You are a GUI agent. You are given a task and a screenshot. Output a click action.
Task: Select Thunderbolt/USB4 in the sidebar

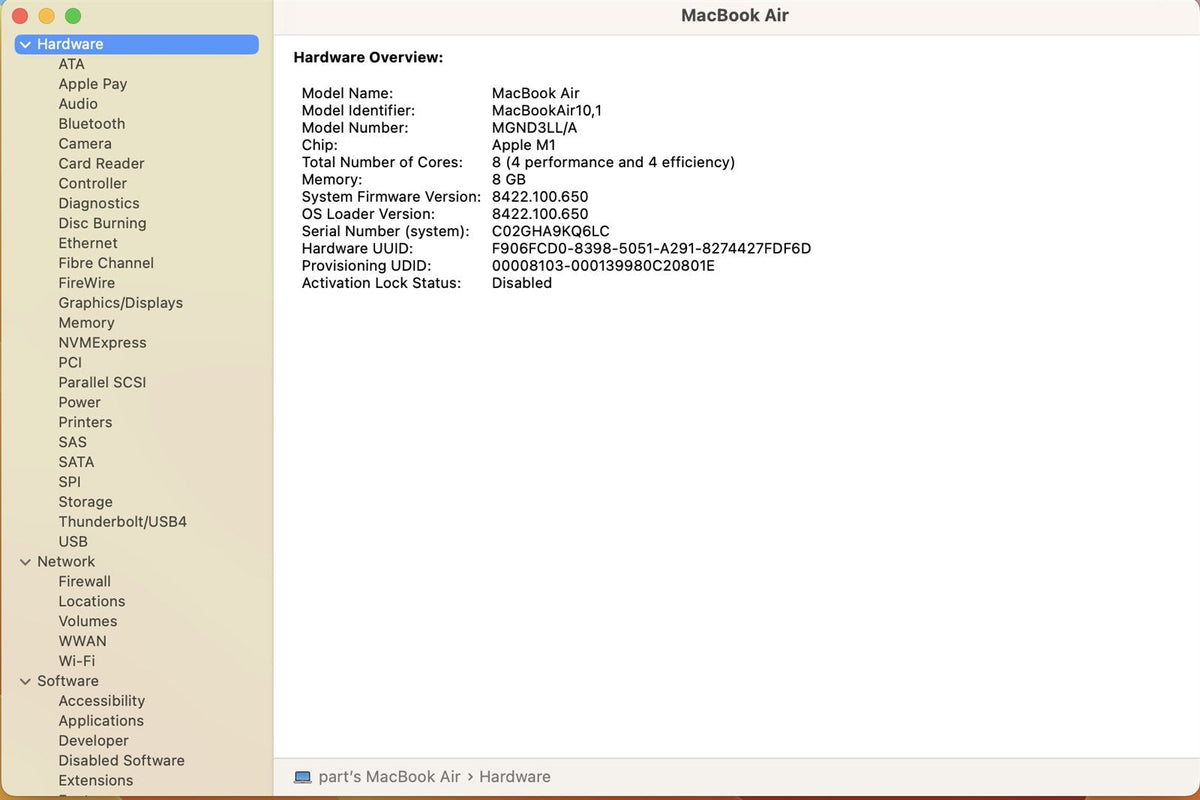123,522
